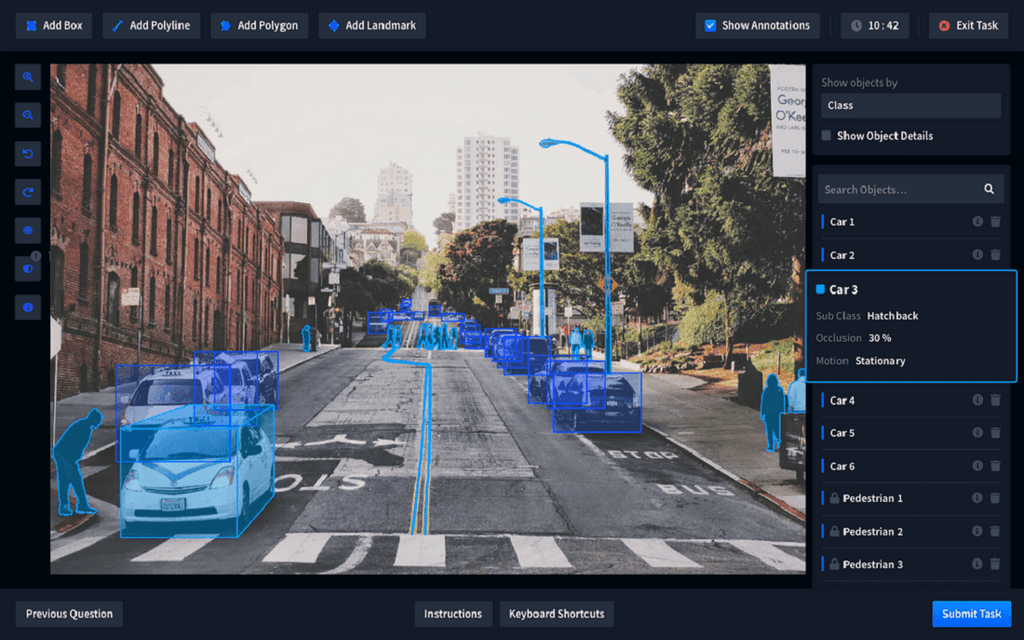Image resolution: width=1024 pixels, height=640 pixels.
Task: Open the Show objects by Class dropdown
Action: click(910, 105)
